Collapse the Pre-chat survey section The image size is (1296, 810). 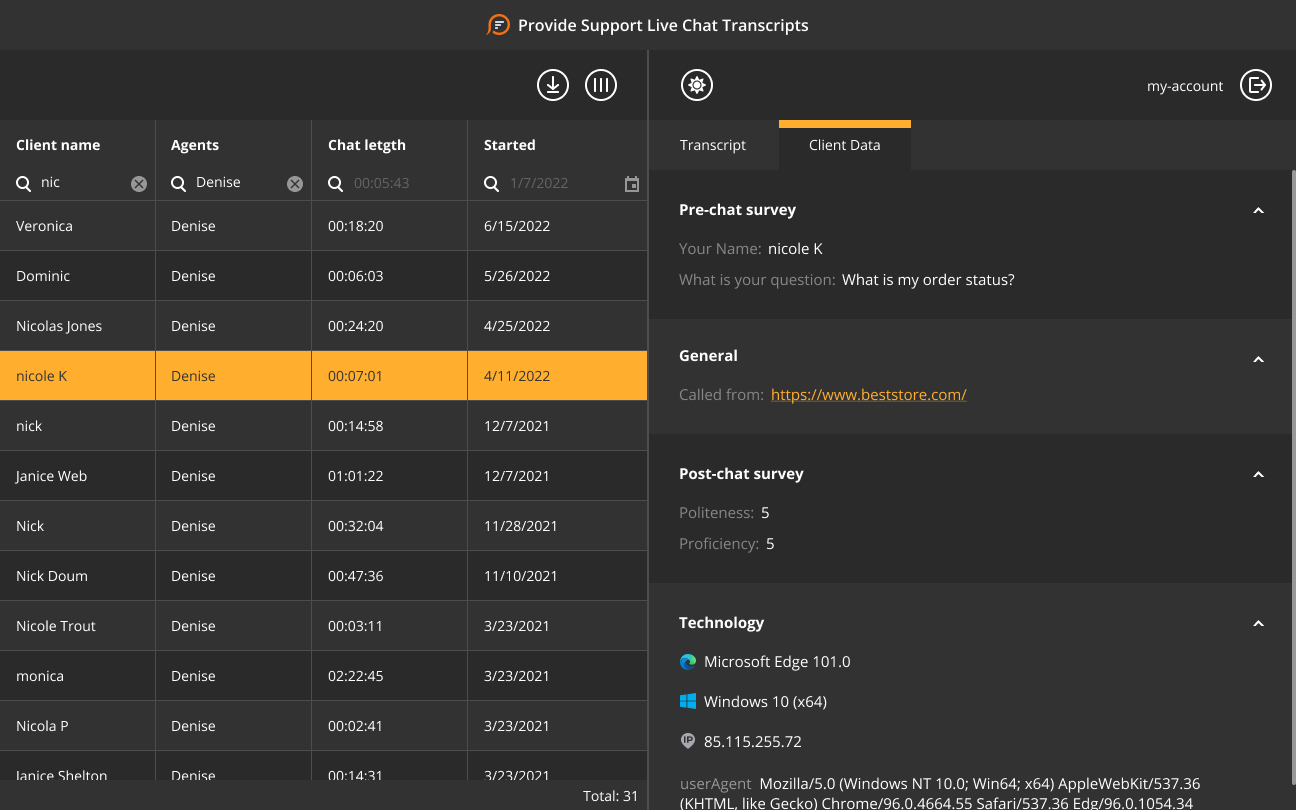click(x=1258, y=210)
